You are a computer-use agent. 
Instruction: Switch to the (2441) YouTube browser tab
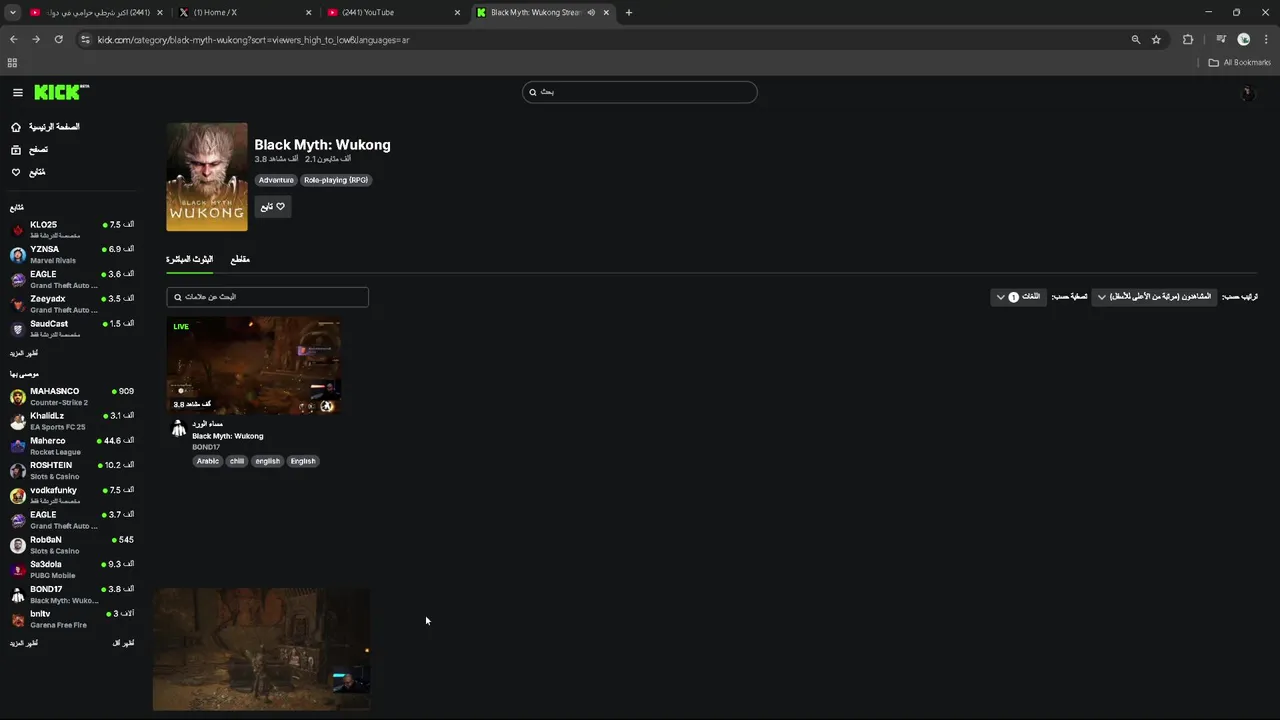tap(393, 12)
